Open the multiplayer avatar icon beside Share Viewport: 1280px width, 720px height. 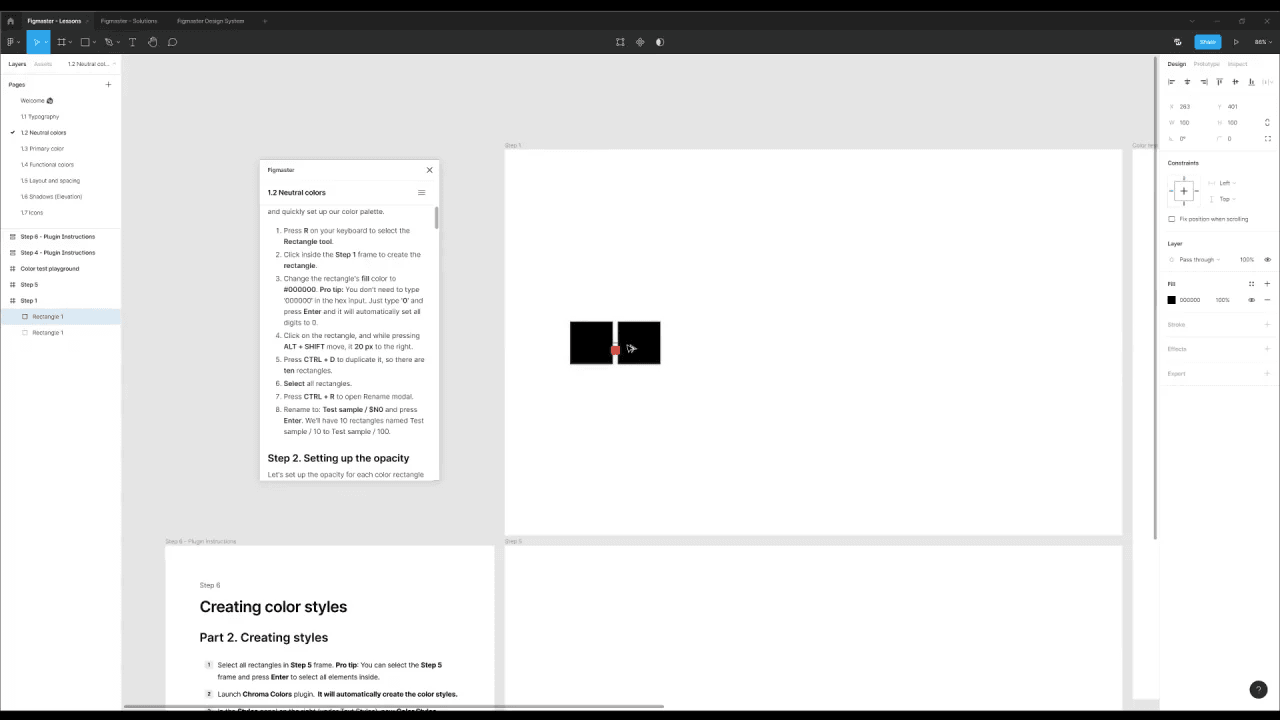point(1178,42)
